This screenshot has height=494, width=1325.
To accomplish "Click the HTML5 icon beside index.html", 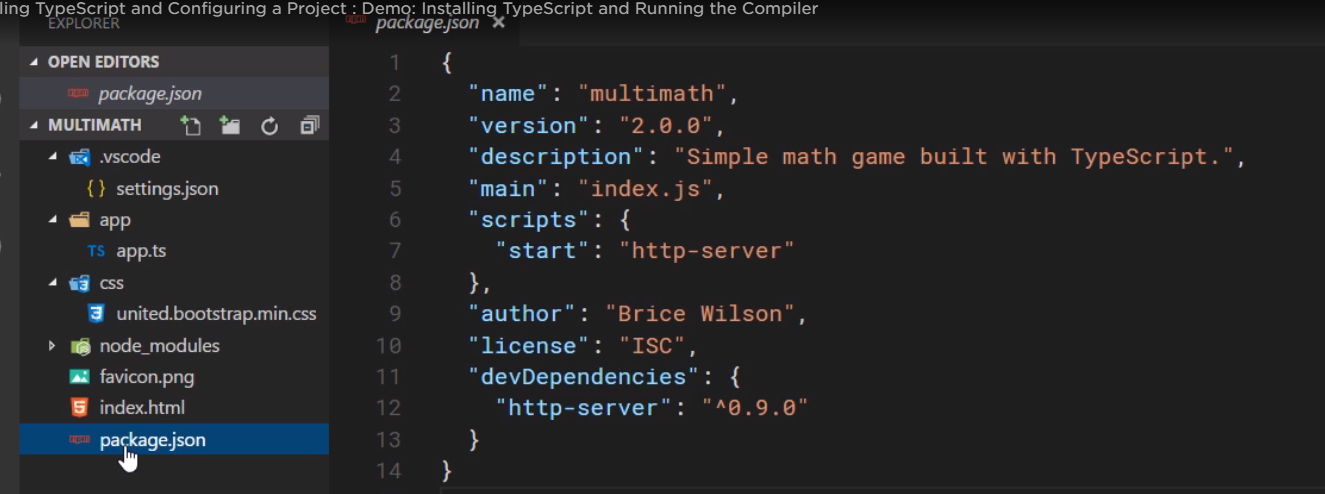I will pos(79,408).
